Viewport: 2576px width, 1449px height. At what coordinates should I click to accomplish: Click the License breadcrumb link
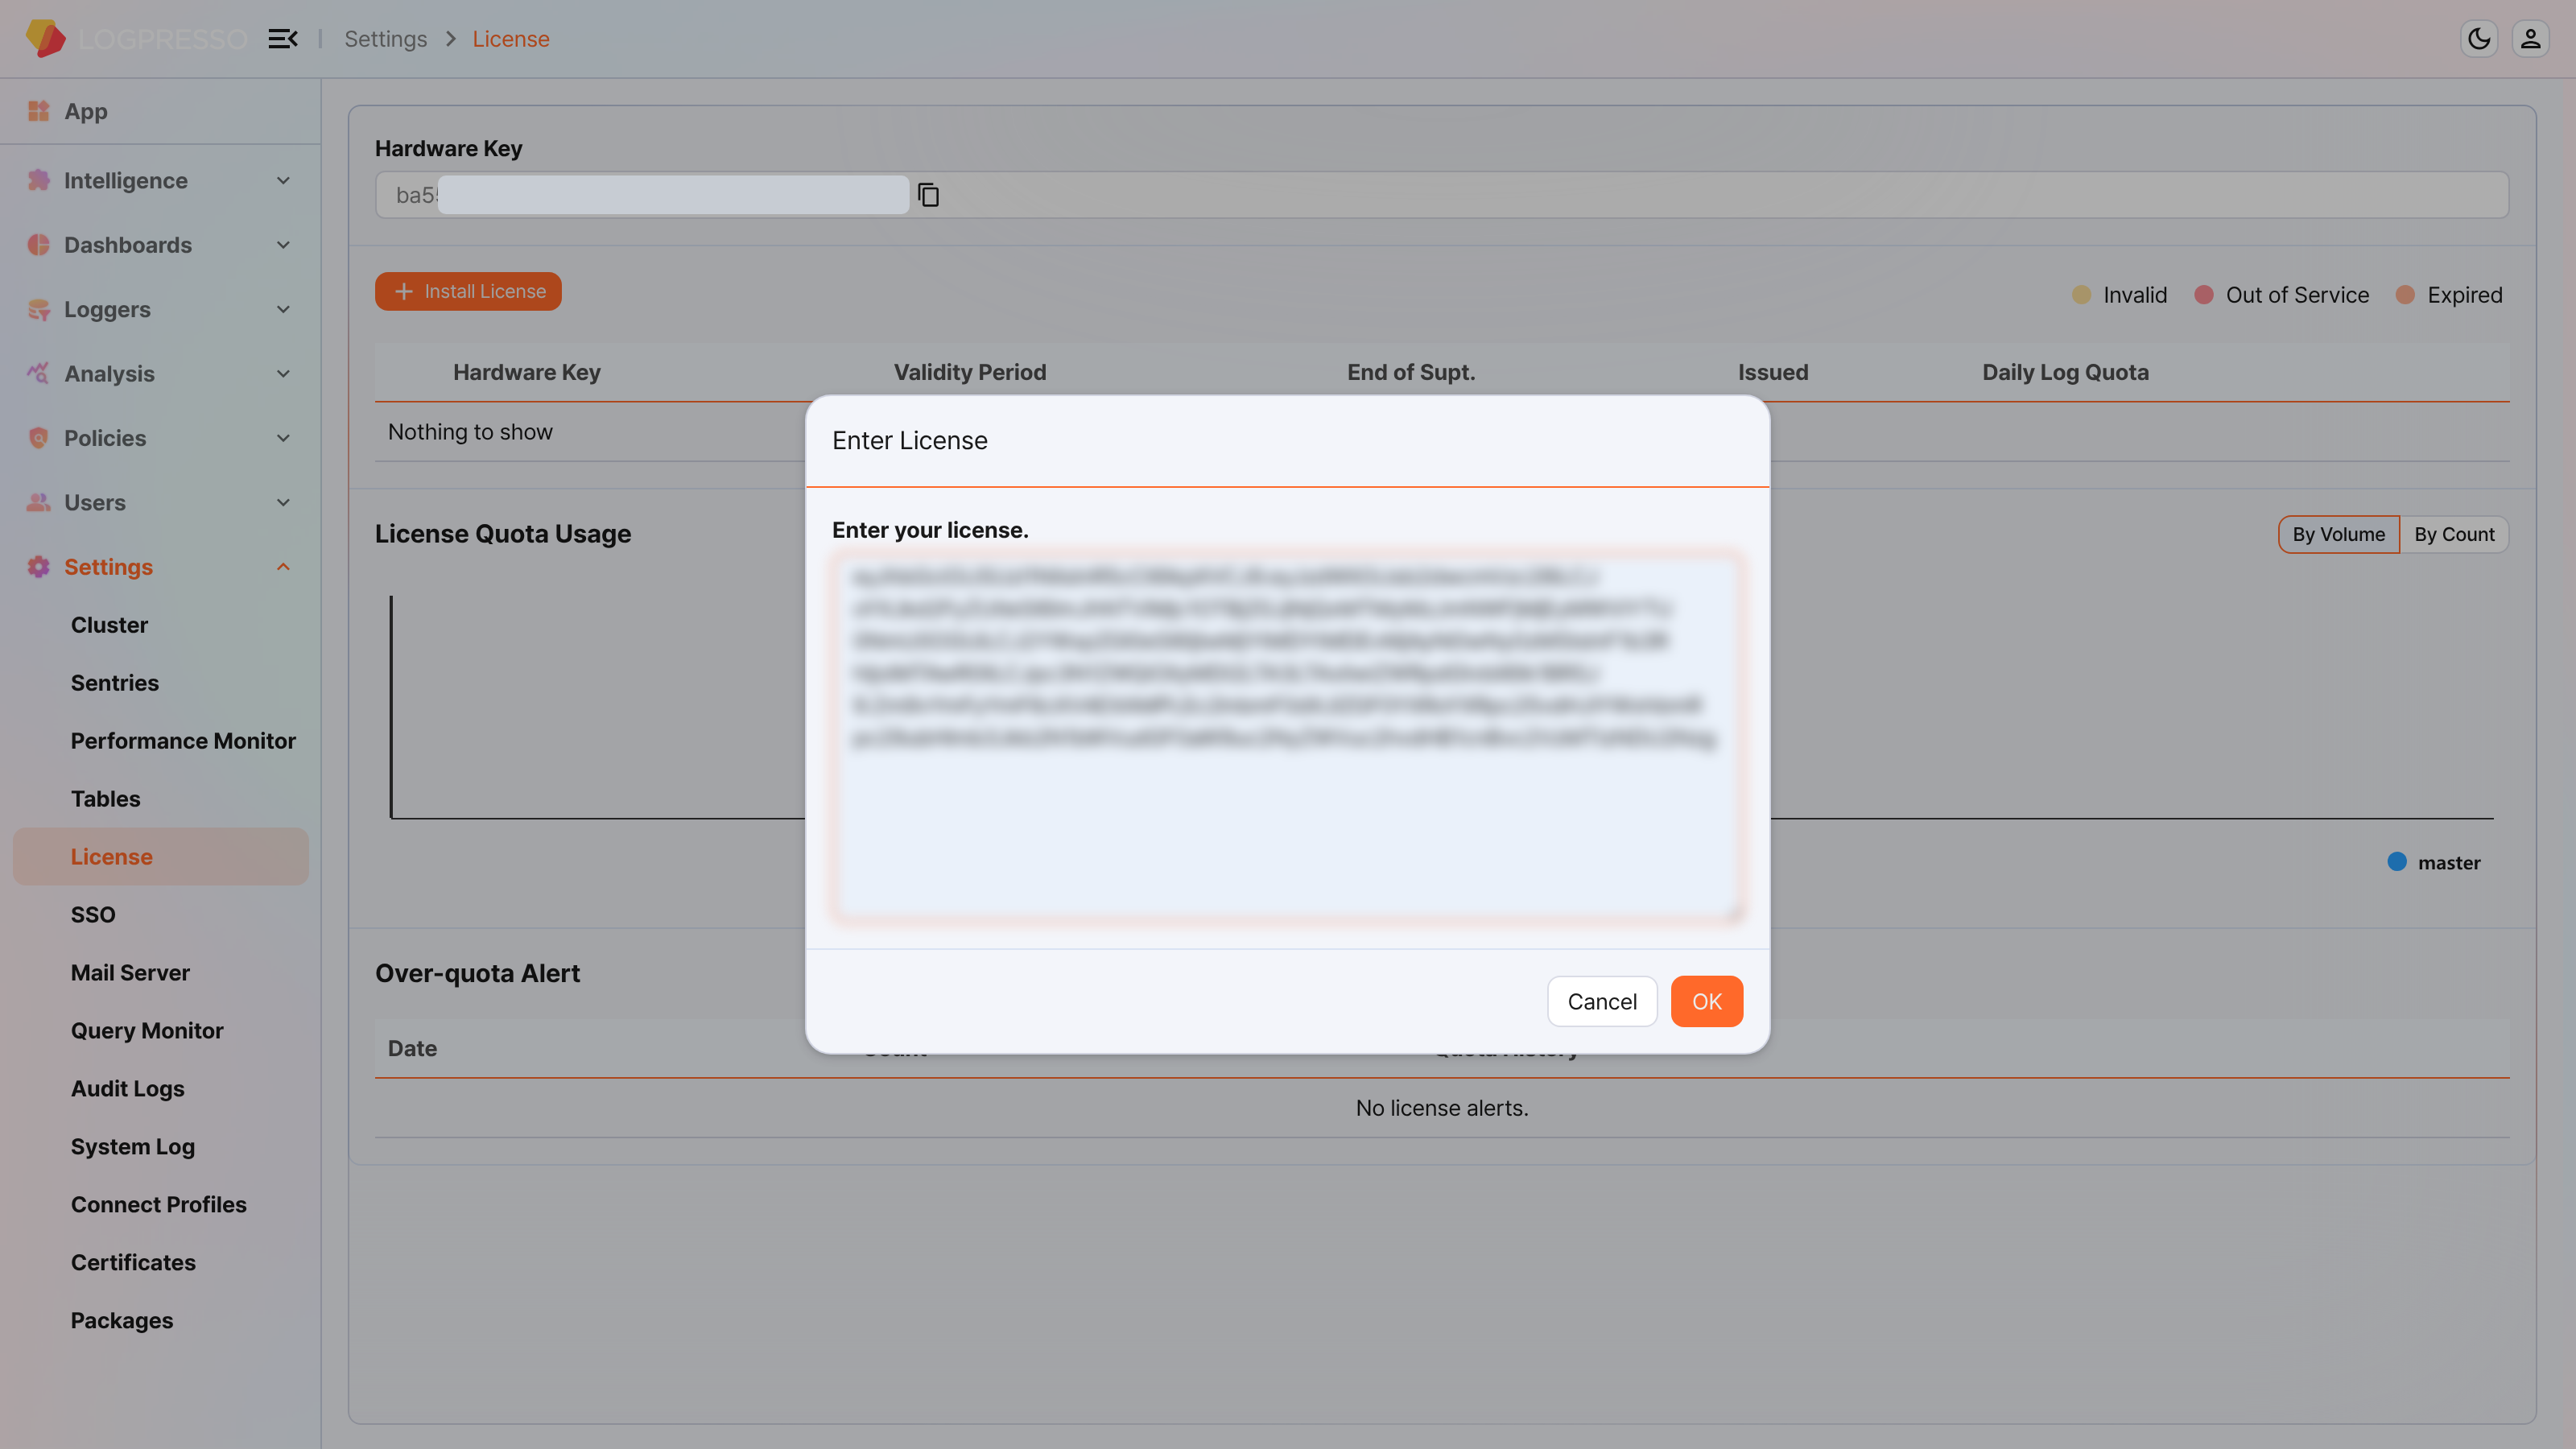click(511, 39)
